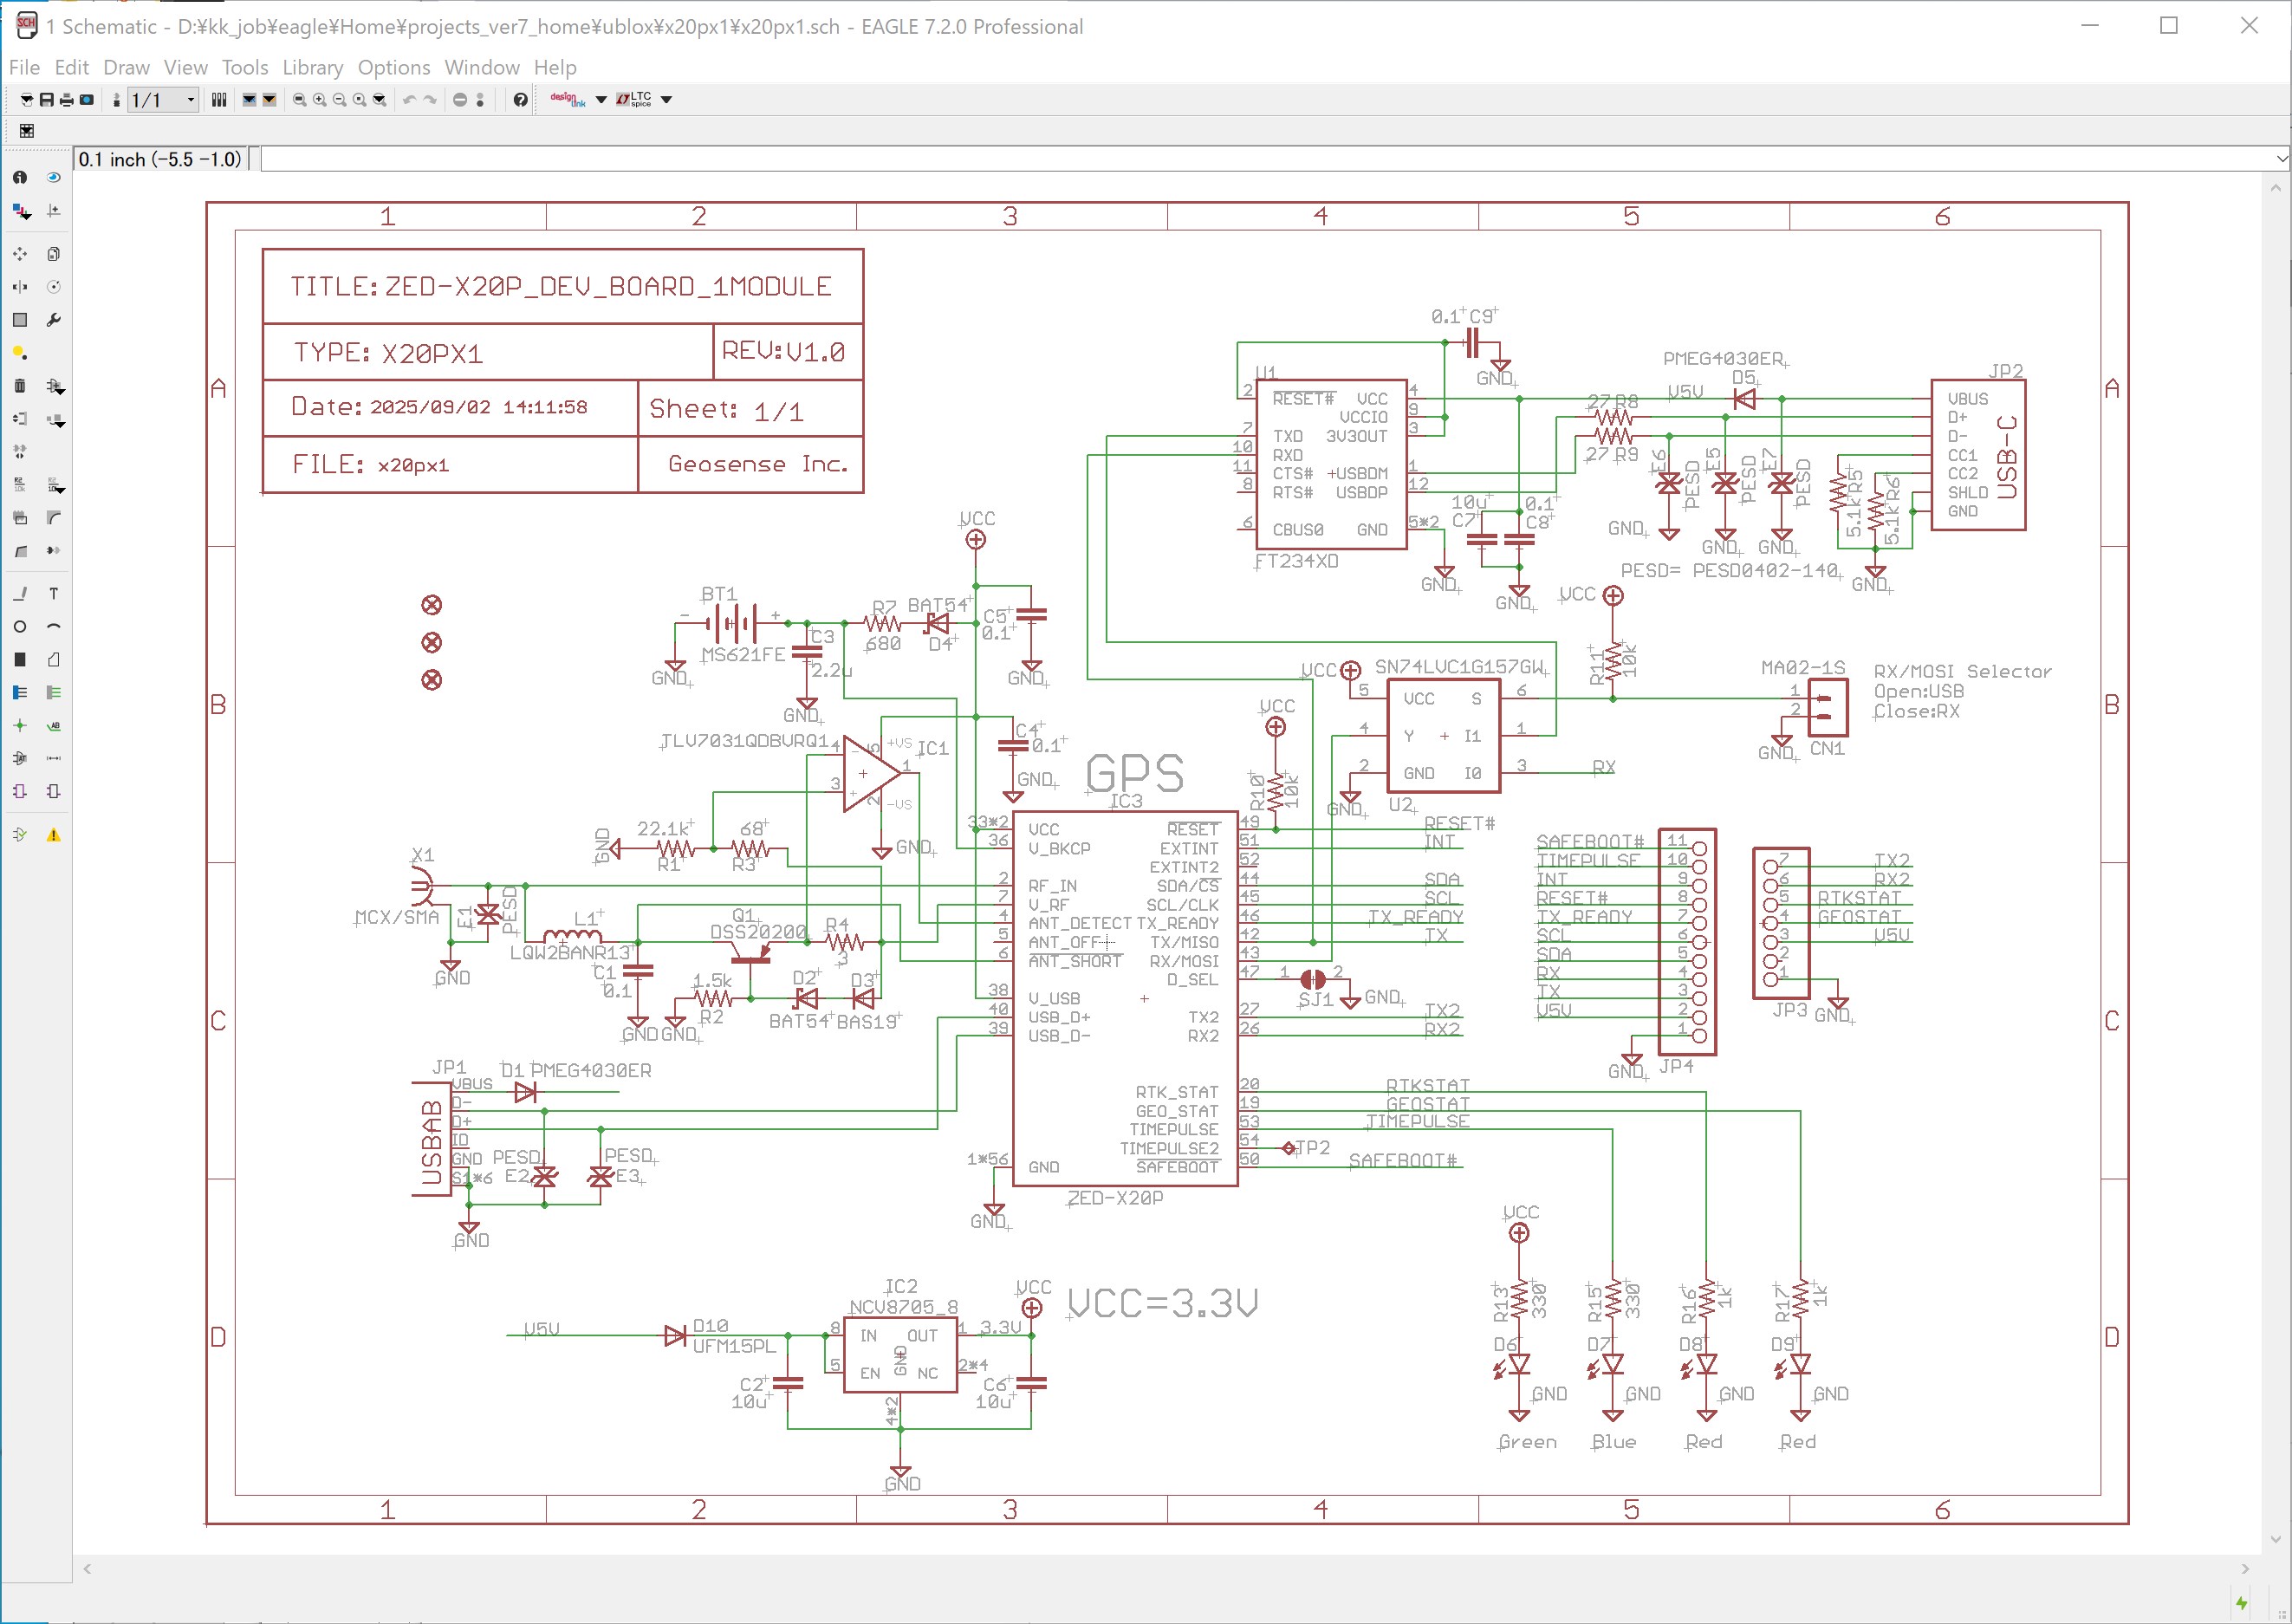
Task: Click the Print icon in toolbar
Action: coord(66,100)
